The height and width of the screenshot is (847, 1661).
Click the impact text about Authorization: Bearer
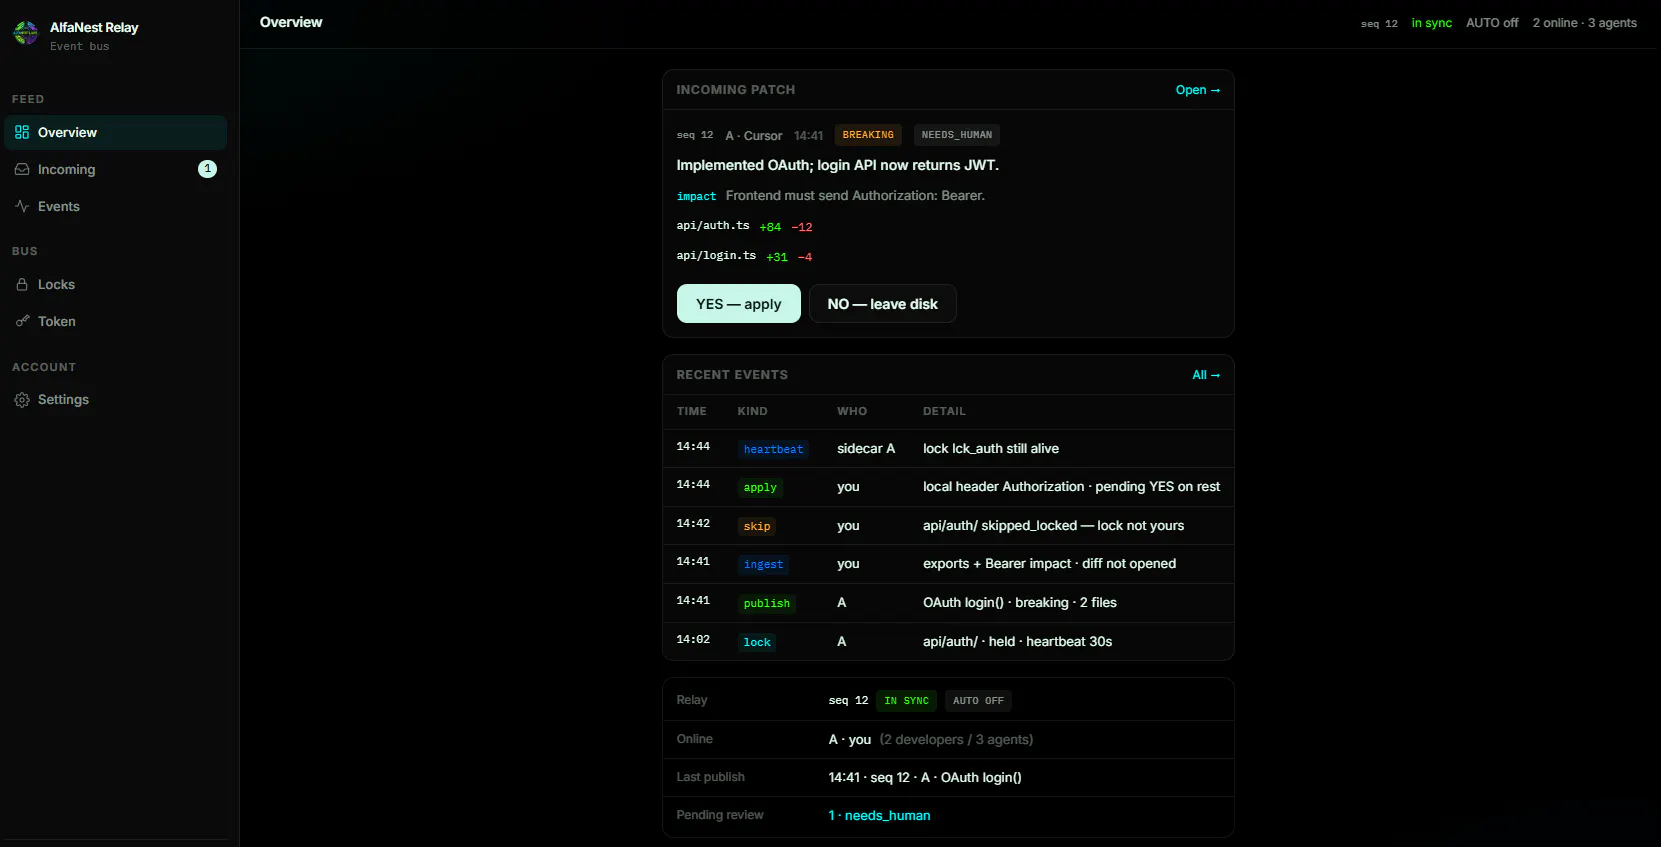coord(855,196)
